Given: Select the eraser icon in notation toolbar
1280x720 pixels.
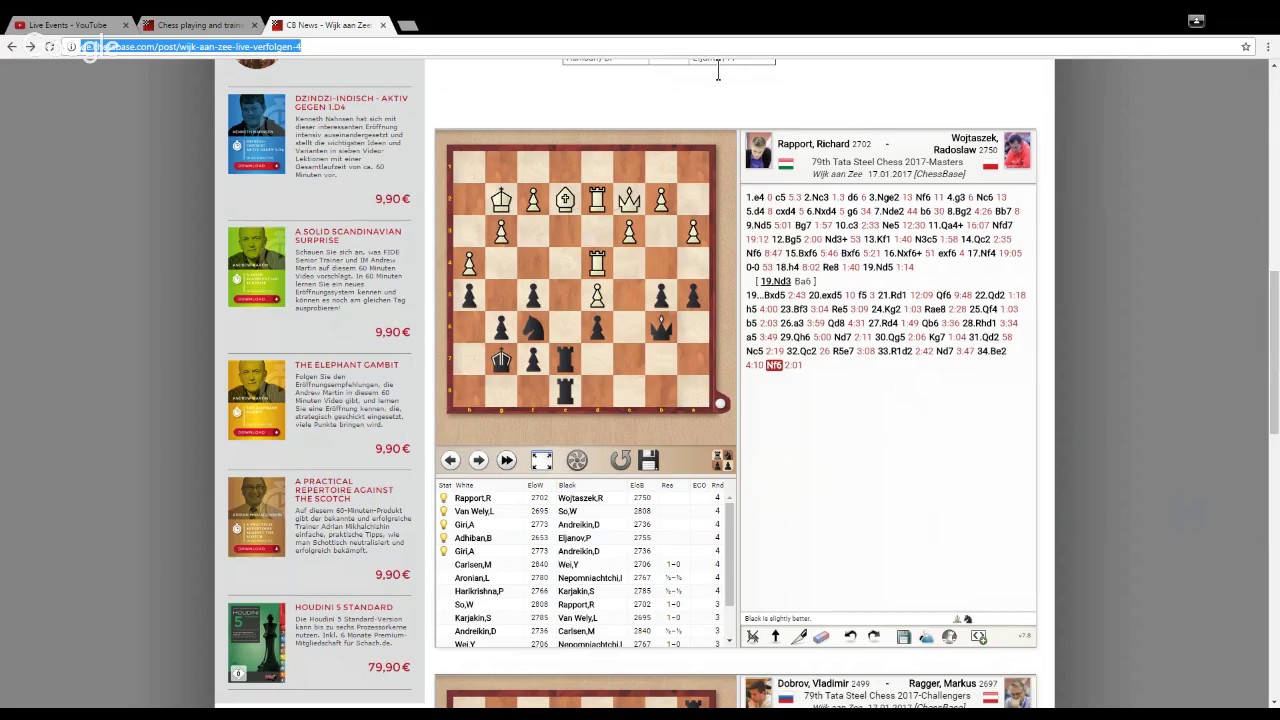Looking at the screenshot, I should pos(821,636).
